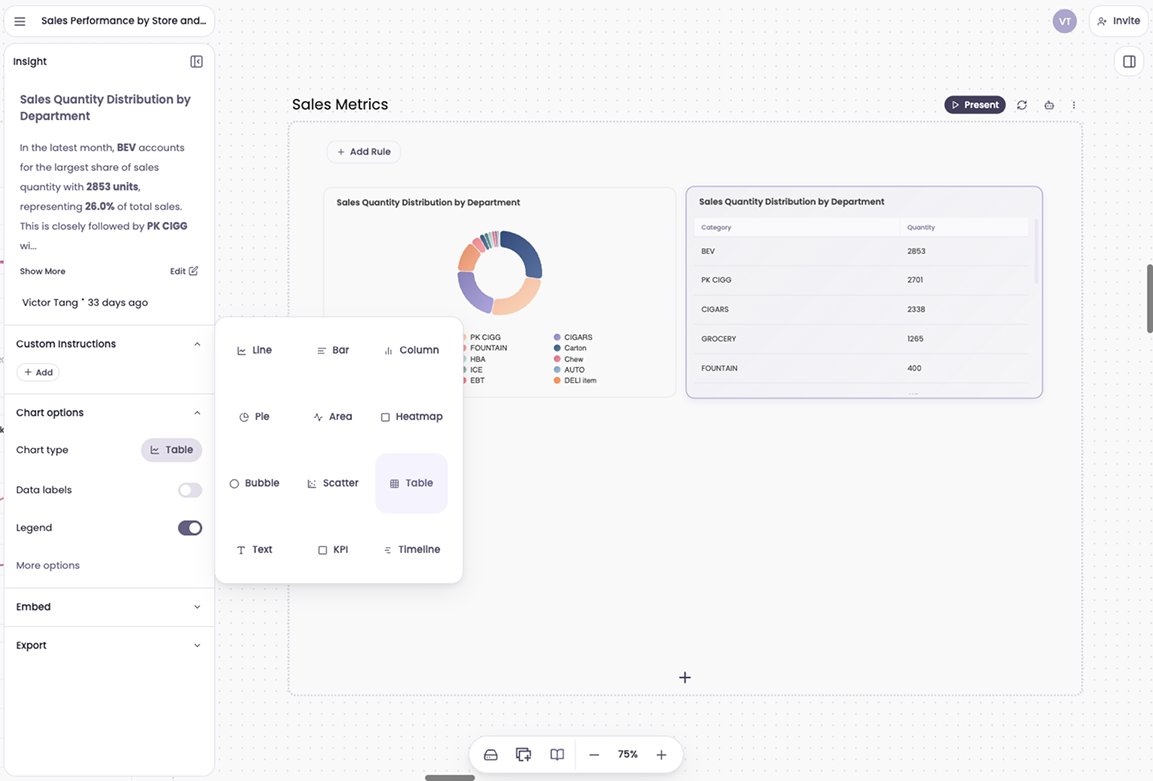Show More of the insight text
This screenshot has height=781, width=1153.
(x=41, y=271)
